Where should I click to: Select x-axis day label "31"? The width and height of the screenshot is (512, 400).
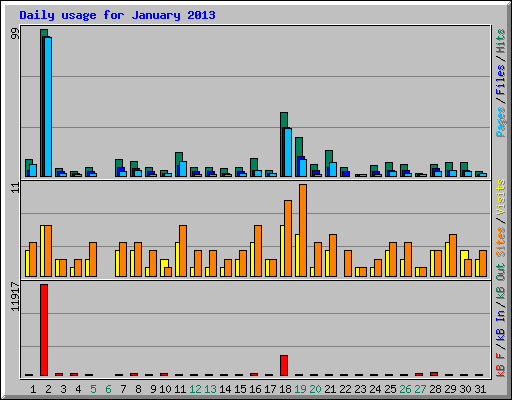480,389
